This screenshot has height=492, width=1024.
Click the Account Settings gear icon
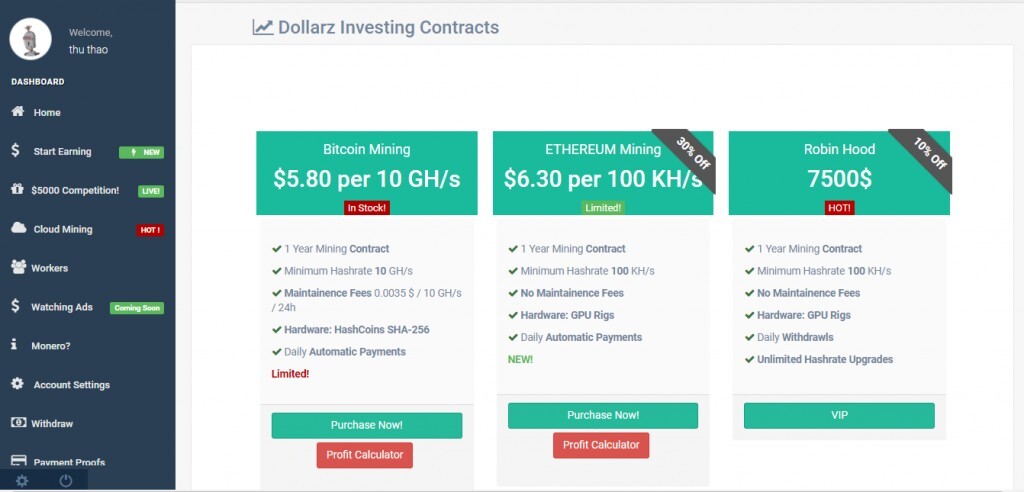click(x=17, y=384)
